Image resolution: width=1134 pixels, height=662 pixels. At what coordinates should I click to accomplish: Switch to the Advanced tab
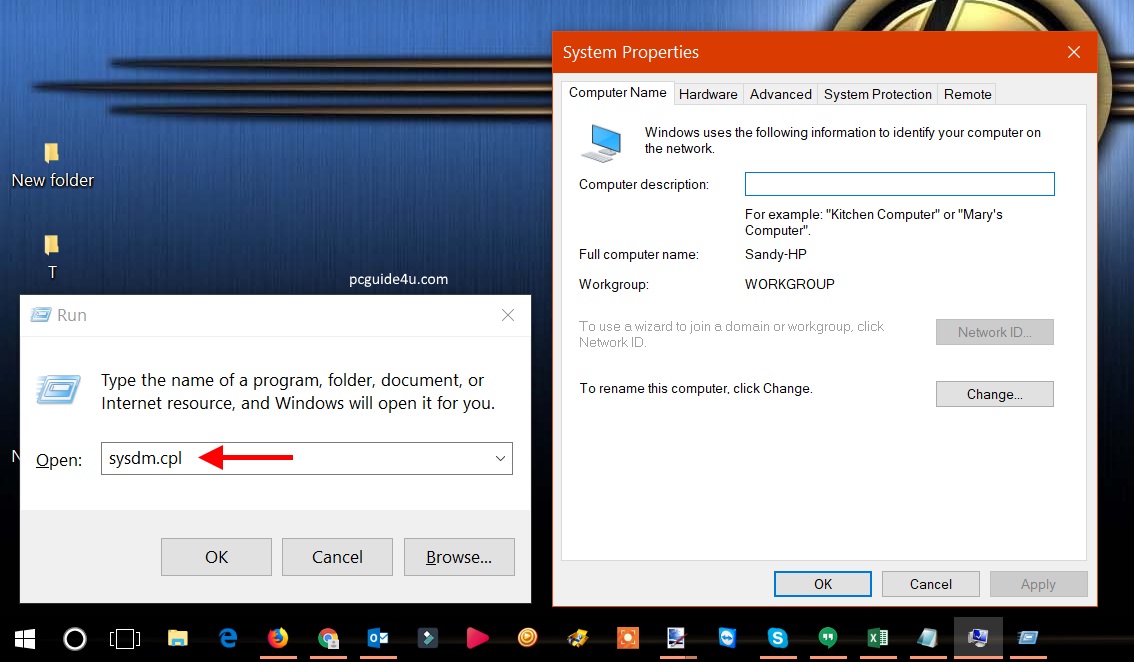(780, 94)
